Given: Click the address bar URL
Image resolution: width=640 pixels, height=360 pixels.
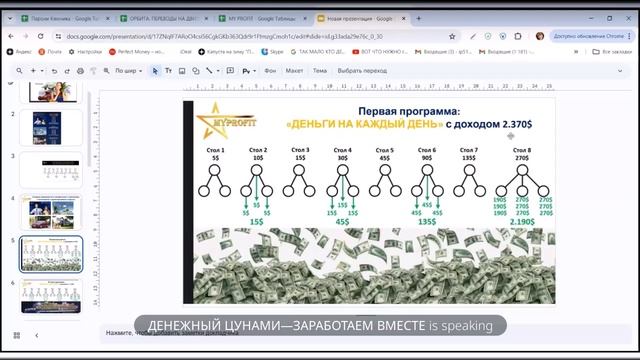Looking at the screenshot, I should (x=224, y=36).
